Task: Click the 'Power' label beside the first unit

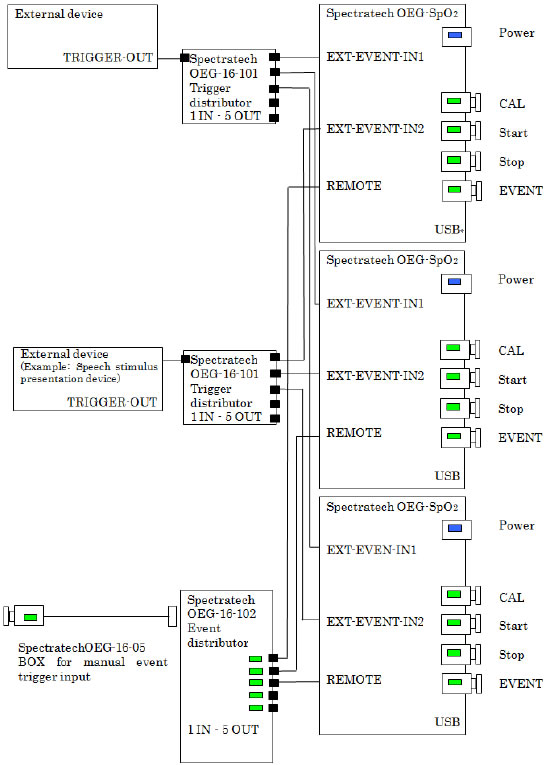Action: pos(516,33)
